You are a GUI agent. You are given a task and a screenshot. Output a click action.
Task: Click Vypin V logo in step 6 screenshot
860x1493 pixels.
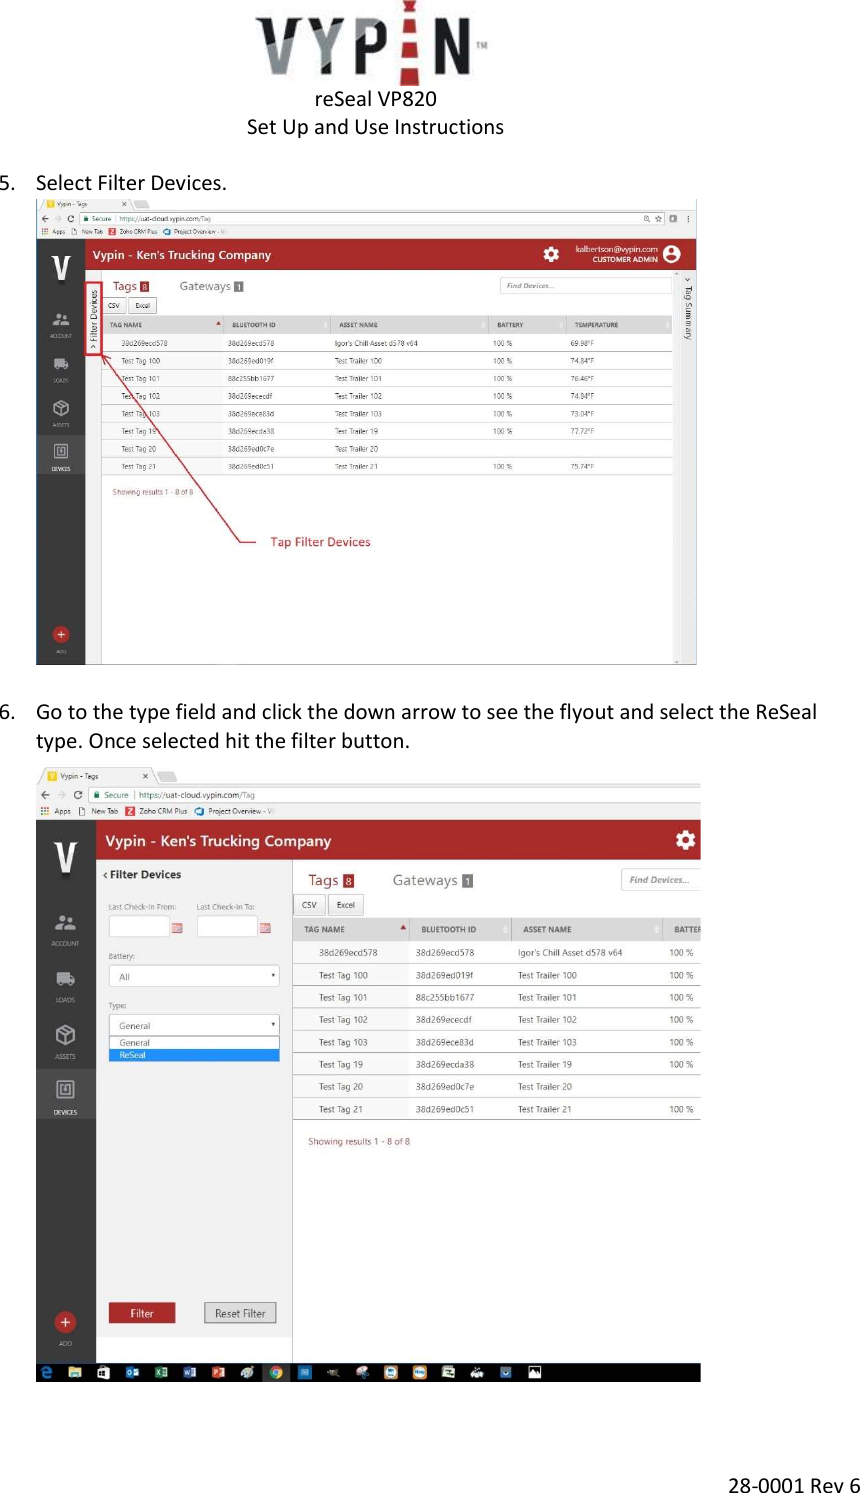[65, 858]
